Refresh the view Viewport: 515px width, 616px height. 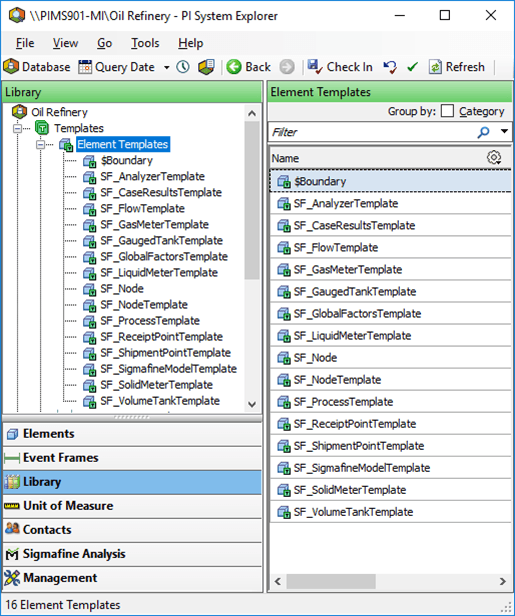tap(456, 67)
